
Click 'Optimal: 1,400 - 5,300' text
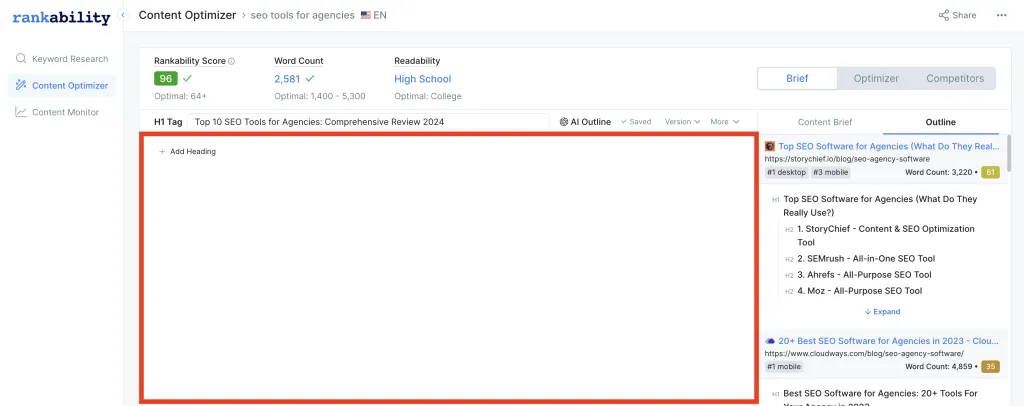point(320,96)
